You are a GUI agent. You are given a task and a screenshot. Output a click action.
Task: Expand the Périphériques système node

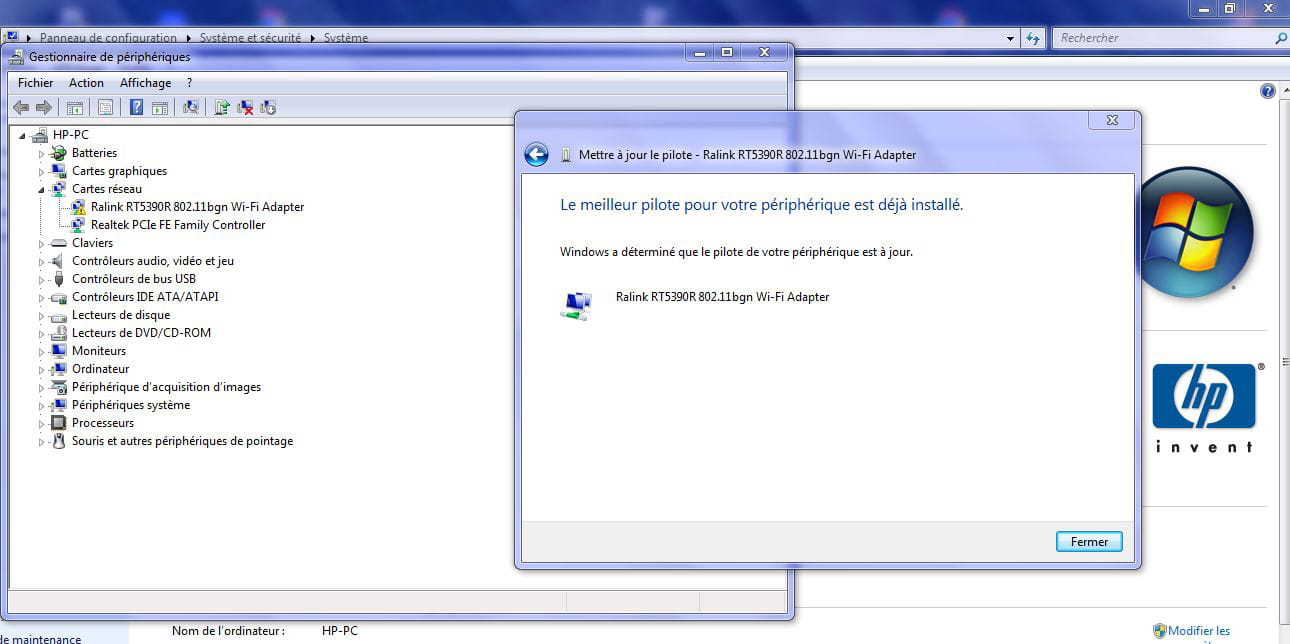pos(41,405)
